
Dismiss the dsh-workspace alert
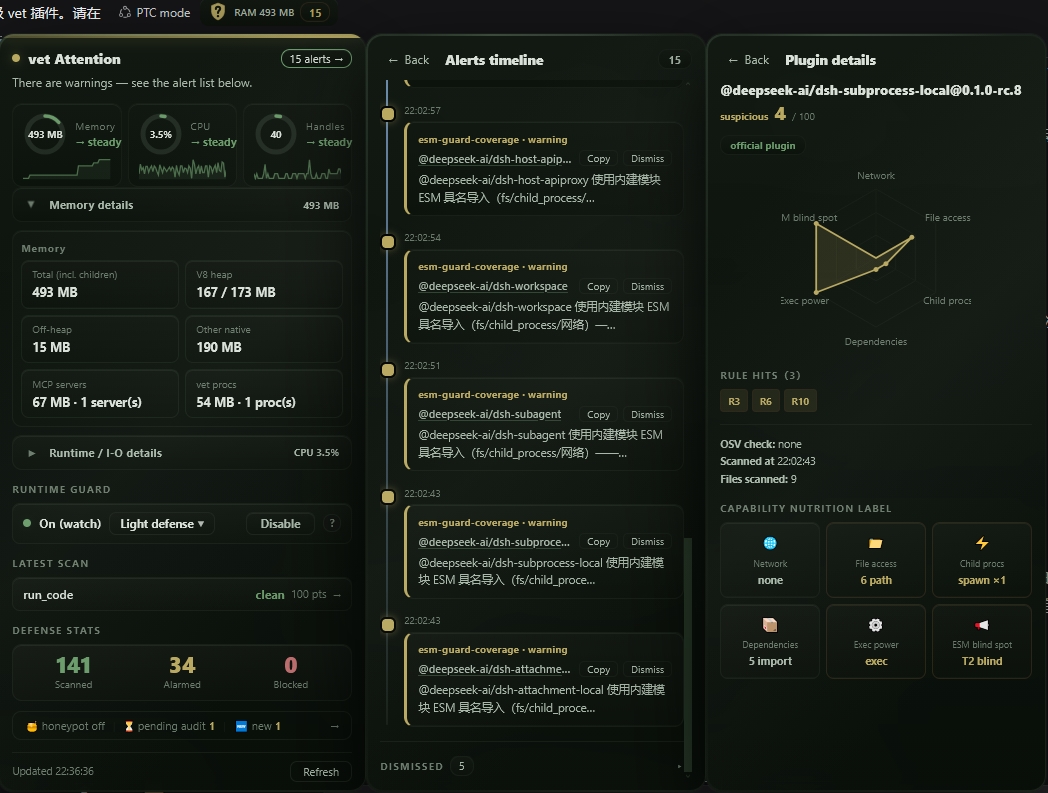coord(648,286)
